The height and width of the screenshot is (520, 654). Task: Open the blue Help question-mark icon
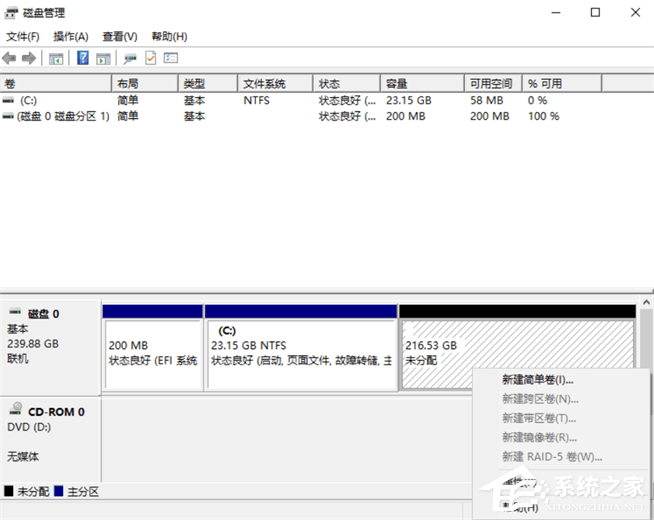pyautogui.click(x=83, y=58)
